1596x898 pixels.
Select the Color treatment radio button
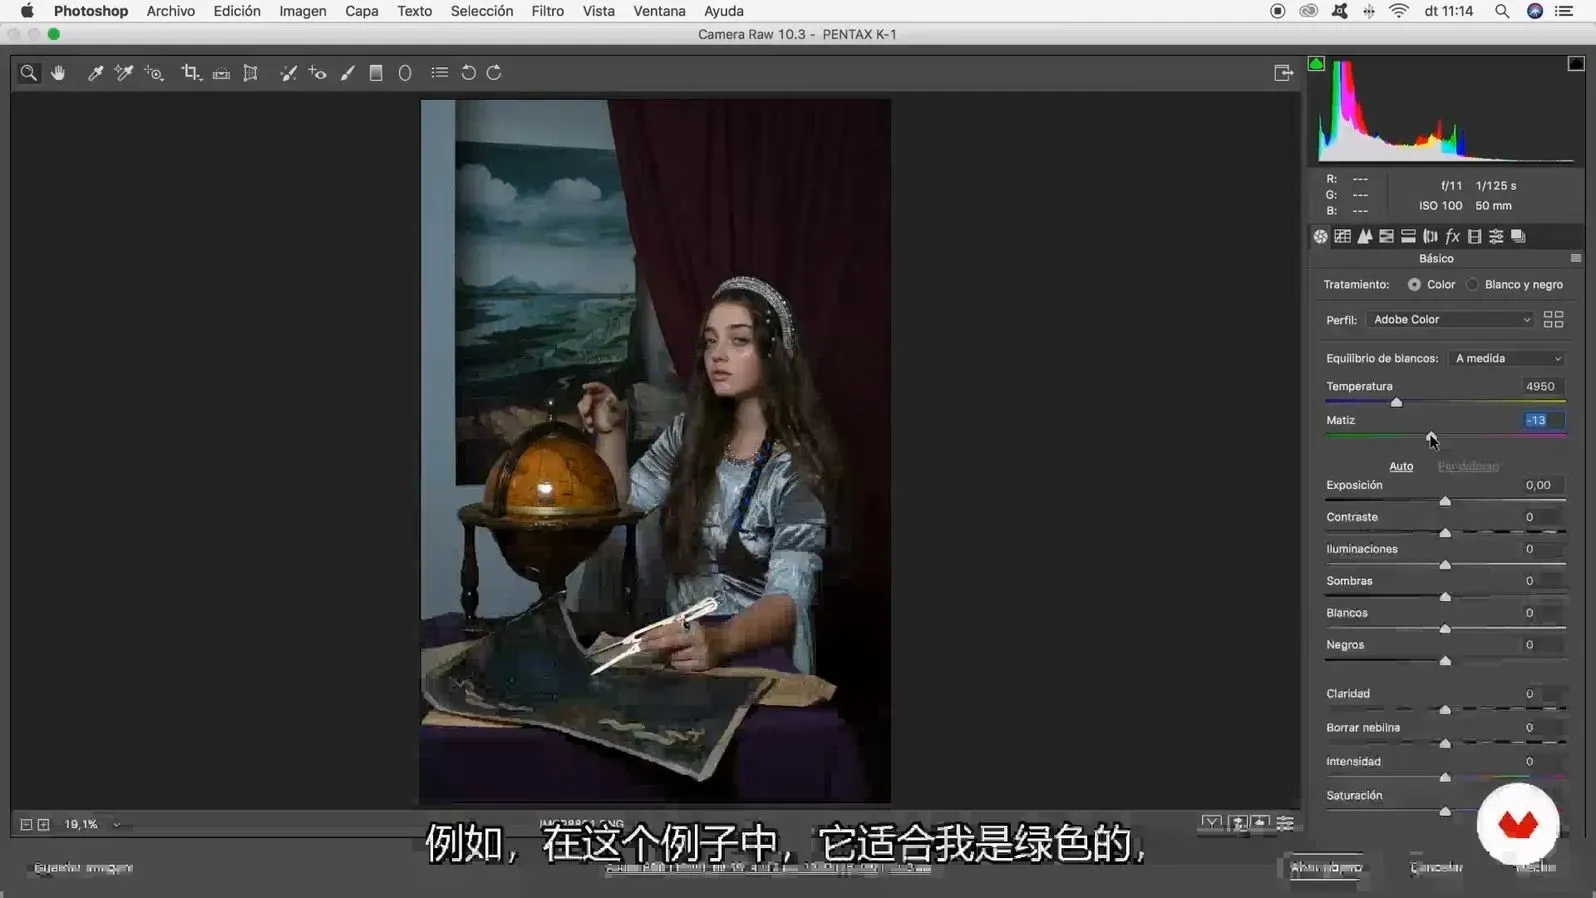click(1414, 285)
